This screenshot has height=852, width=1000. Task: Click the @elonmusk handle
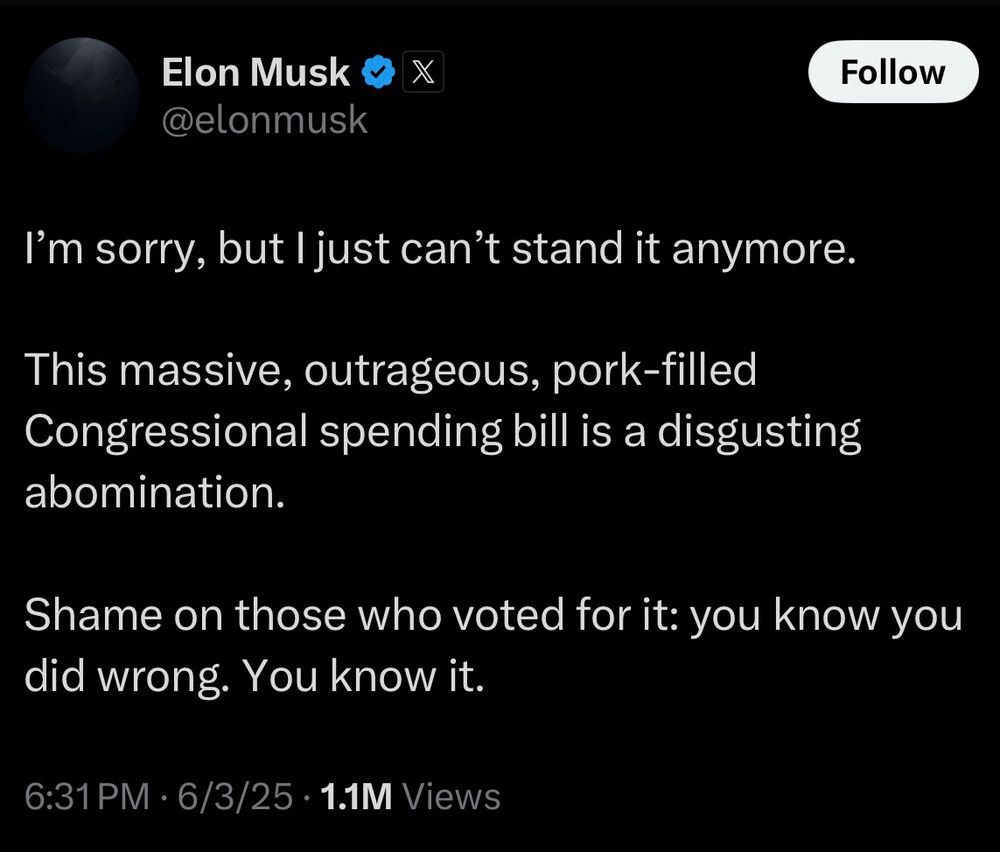click(264, 121)
